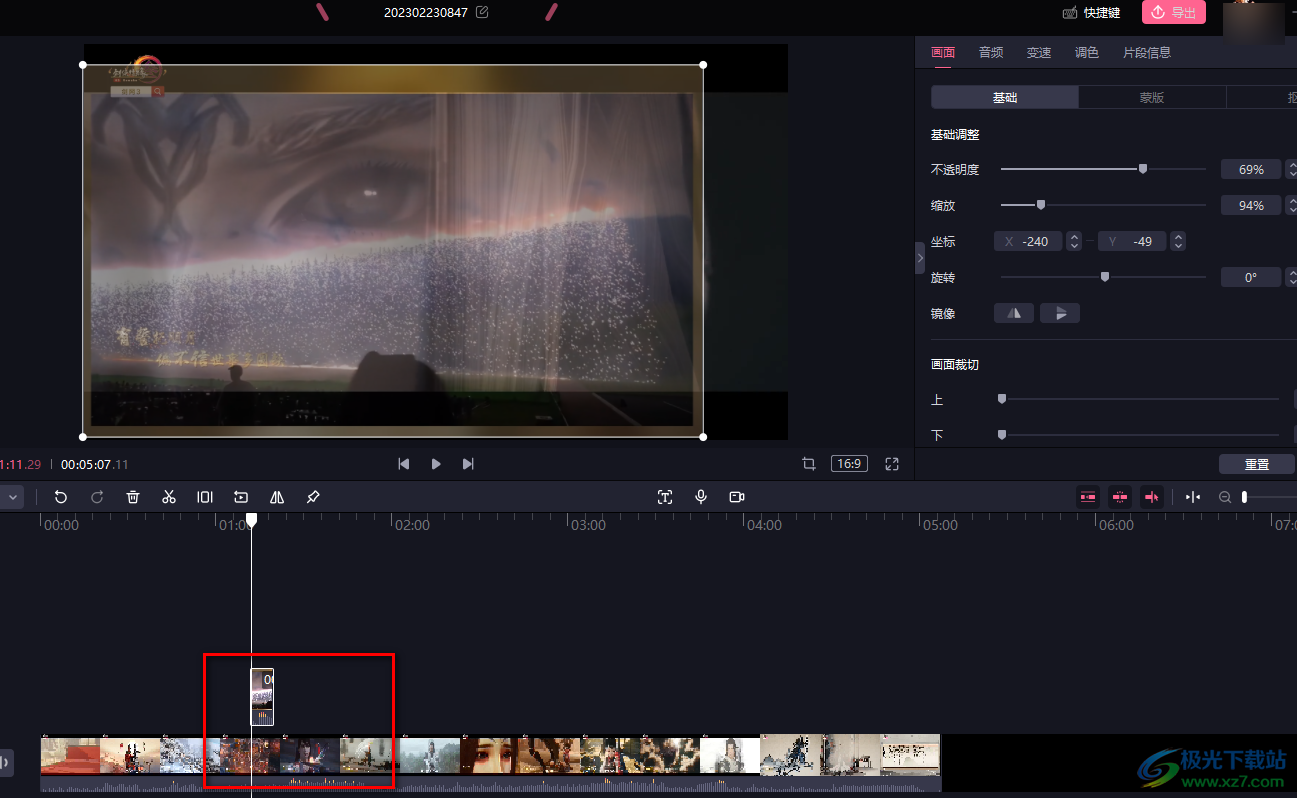Click the timeline fit-to-width icon

(1193, 497)
